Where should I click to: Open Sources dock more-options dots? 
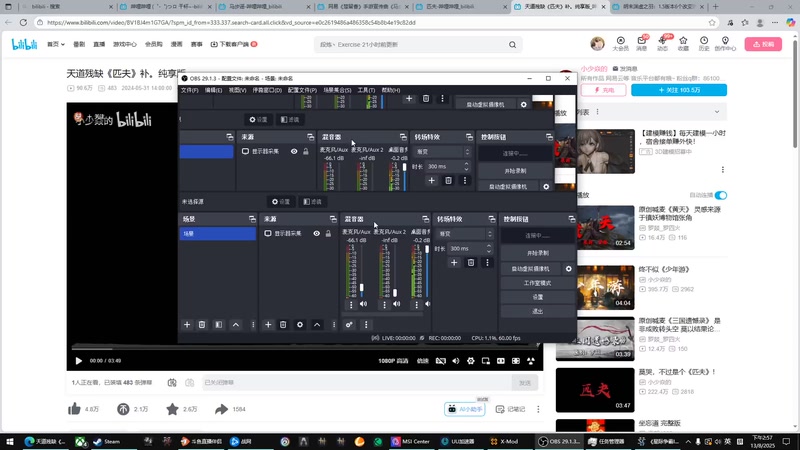(x=334, y=324)
